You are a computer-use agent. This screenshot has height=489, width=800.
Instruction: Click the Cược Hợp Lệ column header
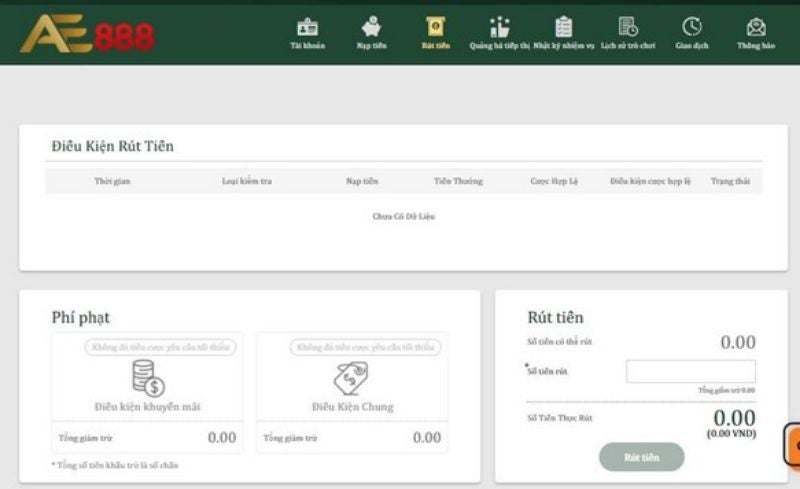(x=551, y=181)
